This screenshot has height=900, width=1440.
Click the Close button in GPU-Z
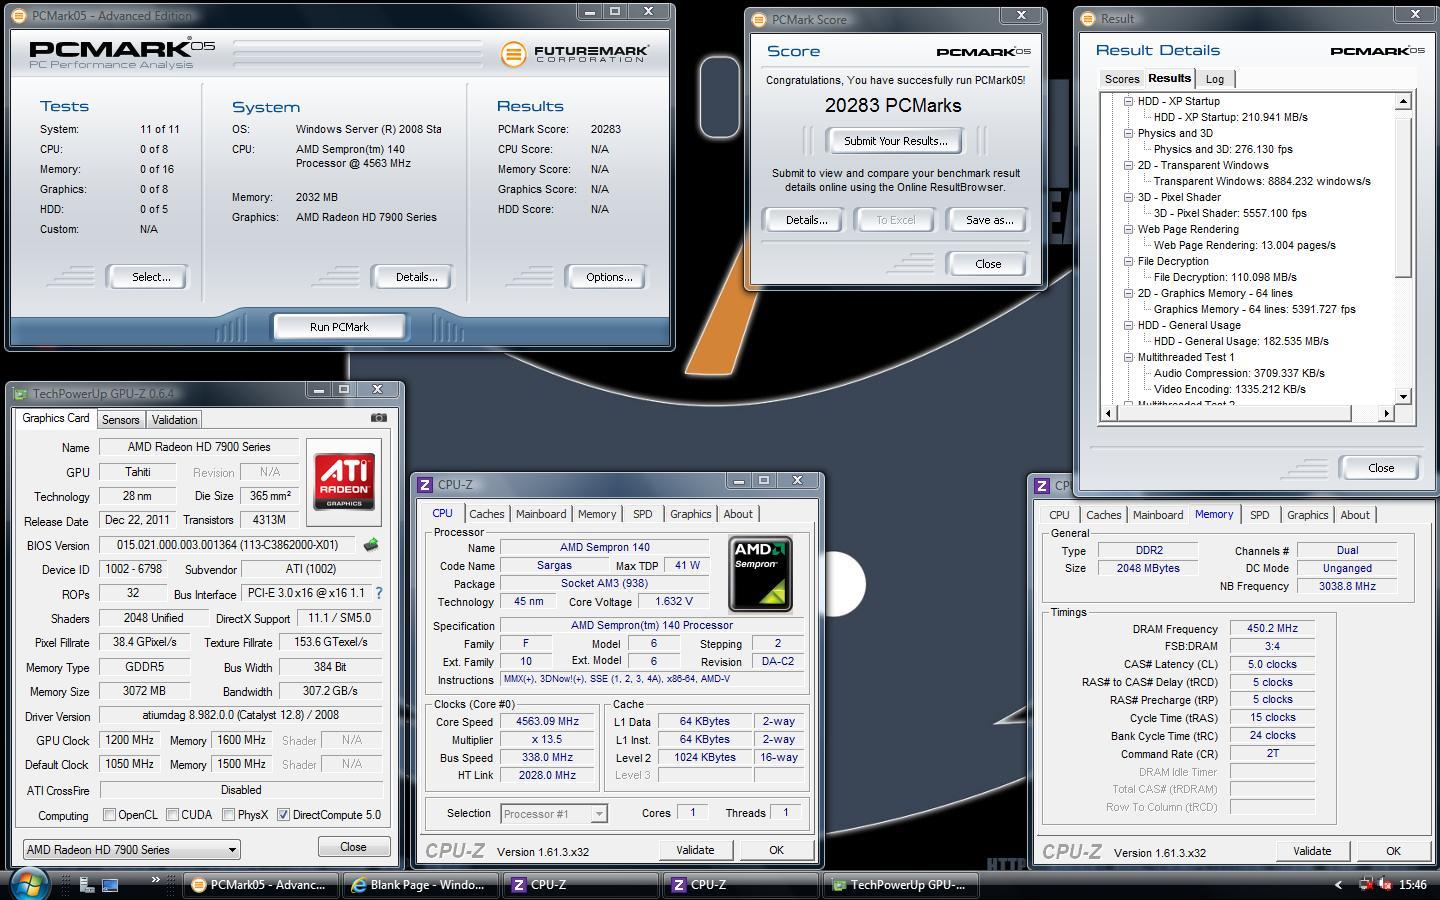click(353, 847)
